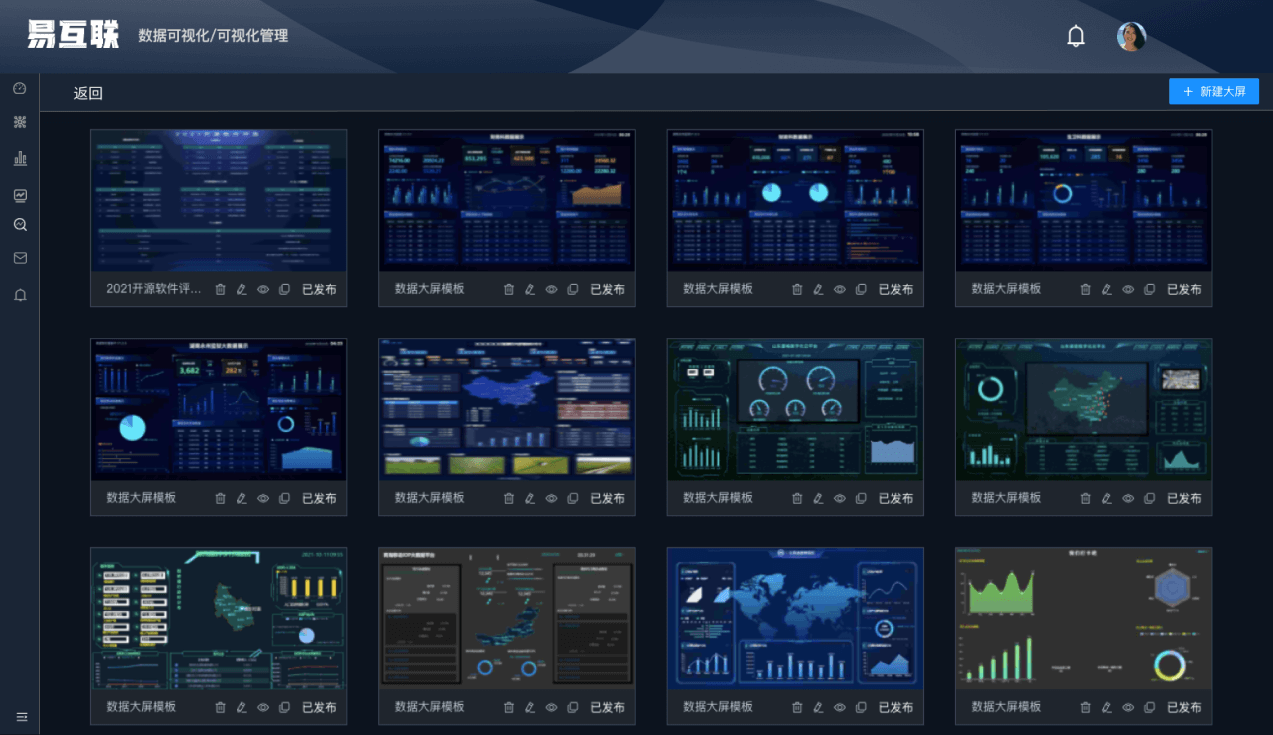Click the 数据可视化/可视化管理 breadcrumb

tap(213, 36)
